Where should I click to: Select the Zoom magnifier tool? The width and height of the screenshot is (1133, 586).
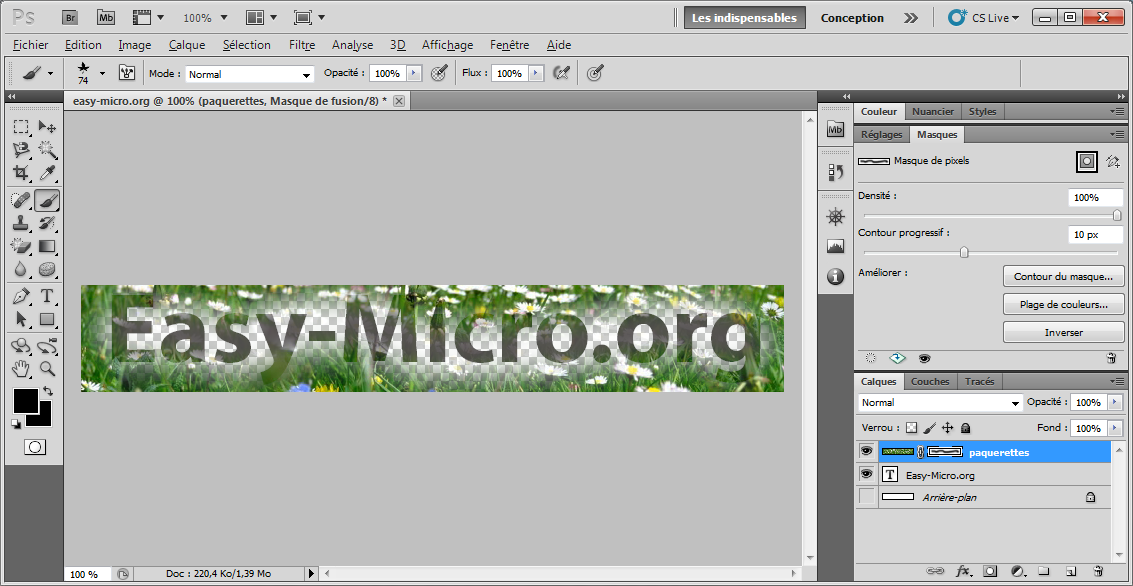pos(48,369)
